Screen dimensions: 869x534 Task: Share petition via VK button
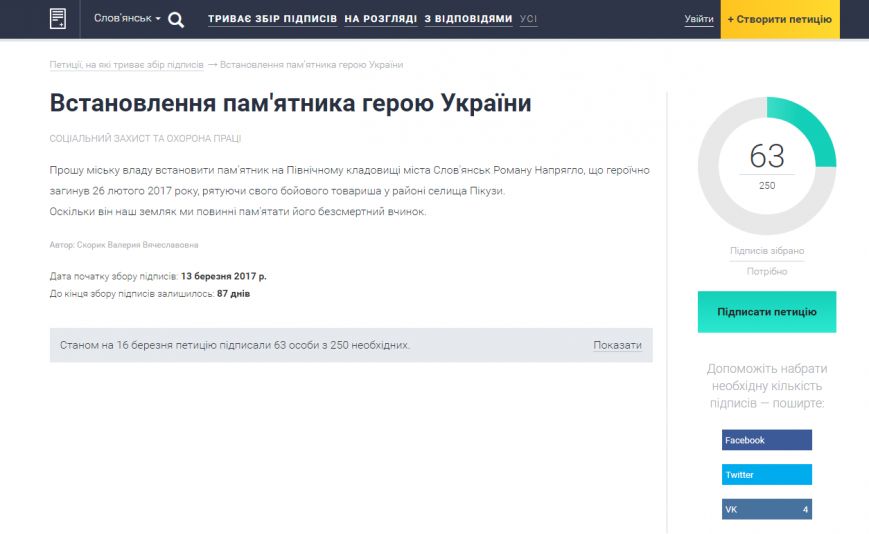coord(766,509)
